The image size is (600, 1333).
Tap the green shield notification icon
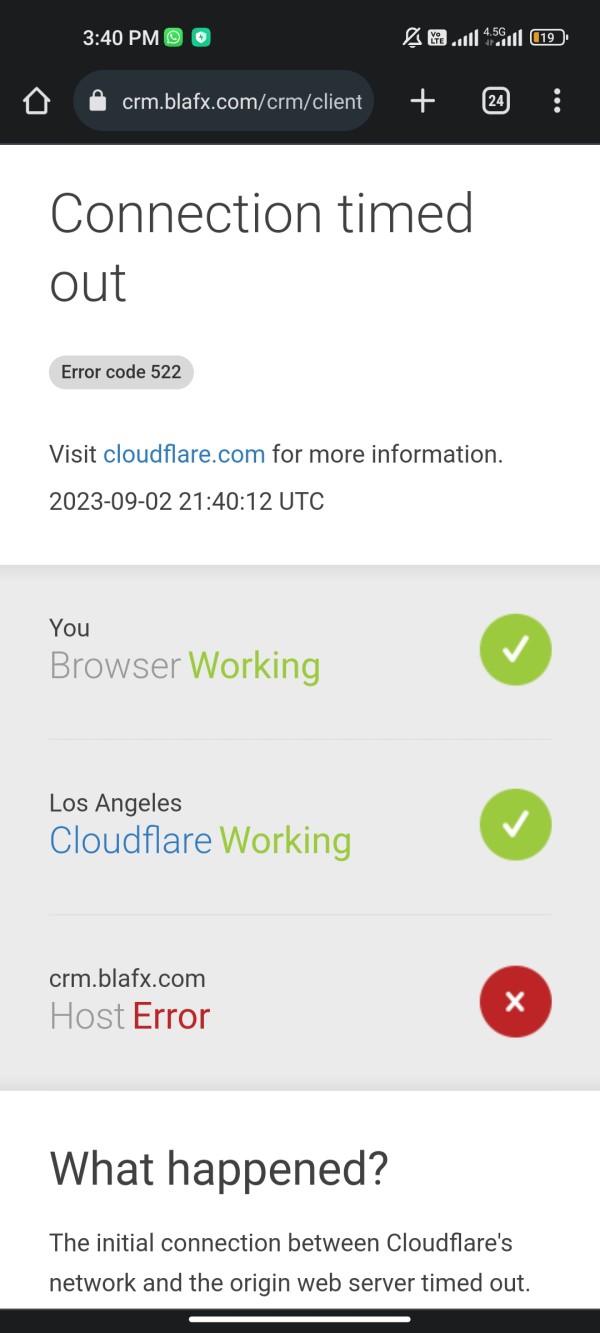pyautogui.click(x=201, y=38)
